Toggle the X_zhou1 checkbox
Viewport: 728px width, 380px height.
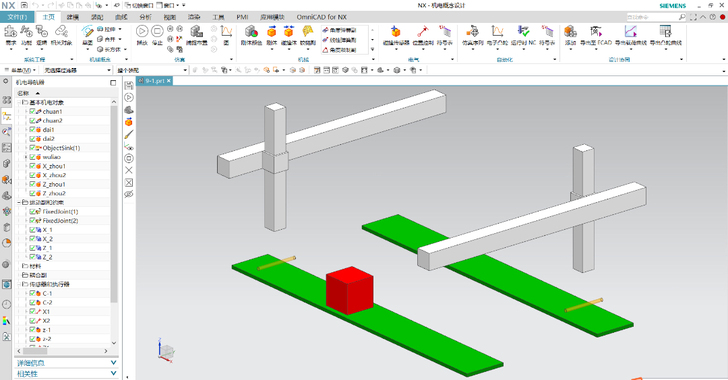(x=32, y=166)
